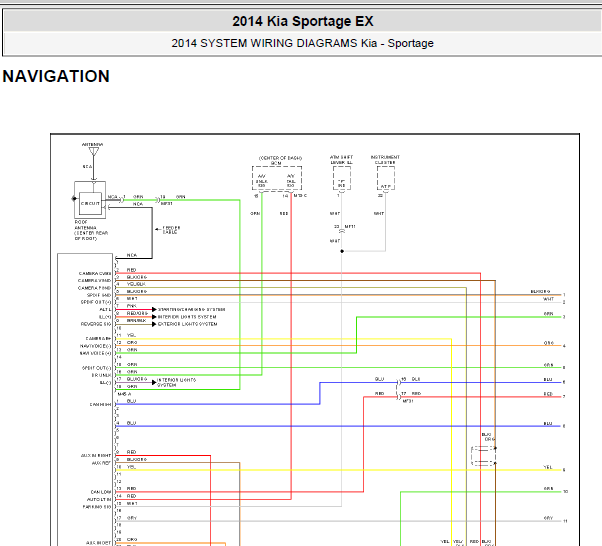This screenshot has width=602, height=546.
Task: Click the lower INTERIOR LIGHTS SYSTEM reference at pin 17
Action: 177,382
